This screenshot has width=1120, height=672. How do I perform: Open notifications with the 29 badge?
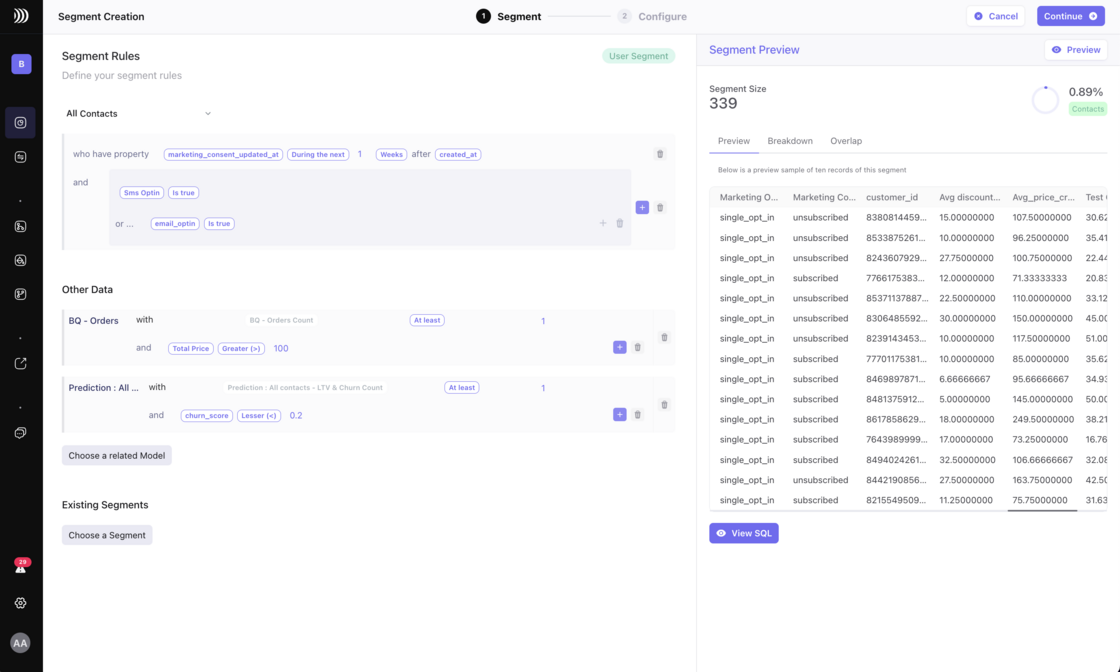click(21, 566)
